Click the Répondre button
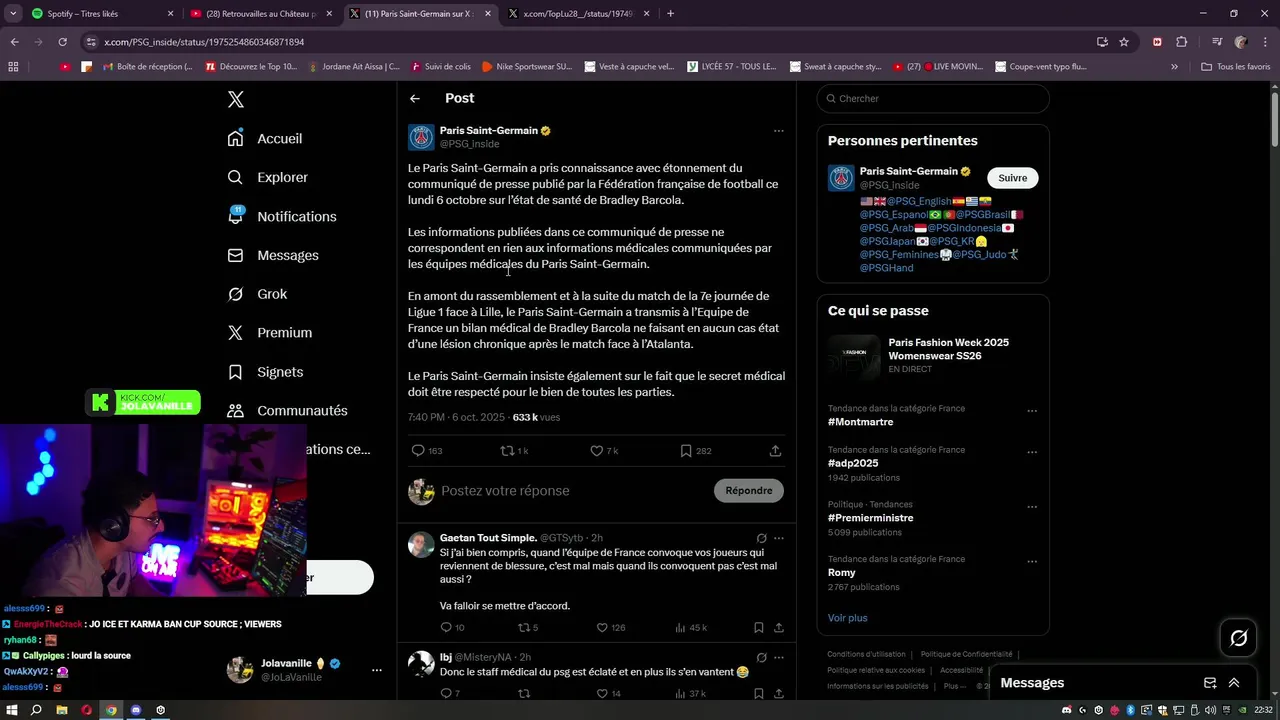1280x720 pixels. coord(749,490)
